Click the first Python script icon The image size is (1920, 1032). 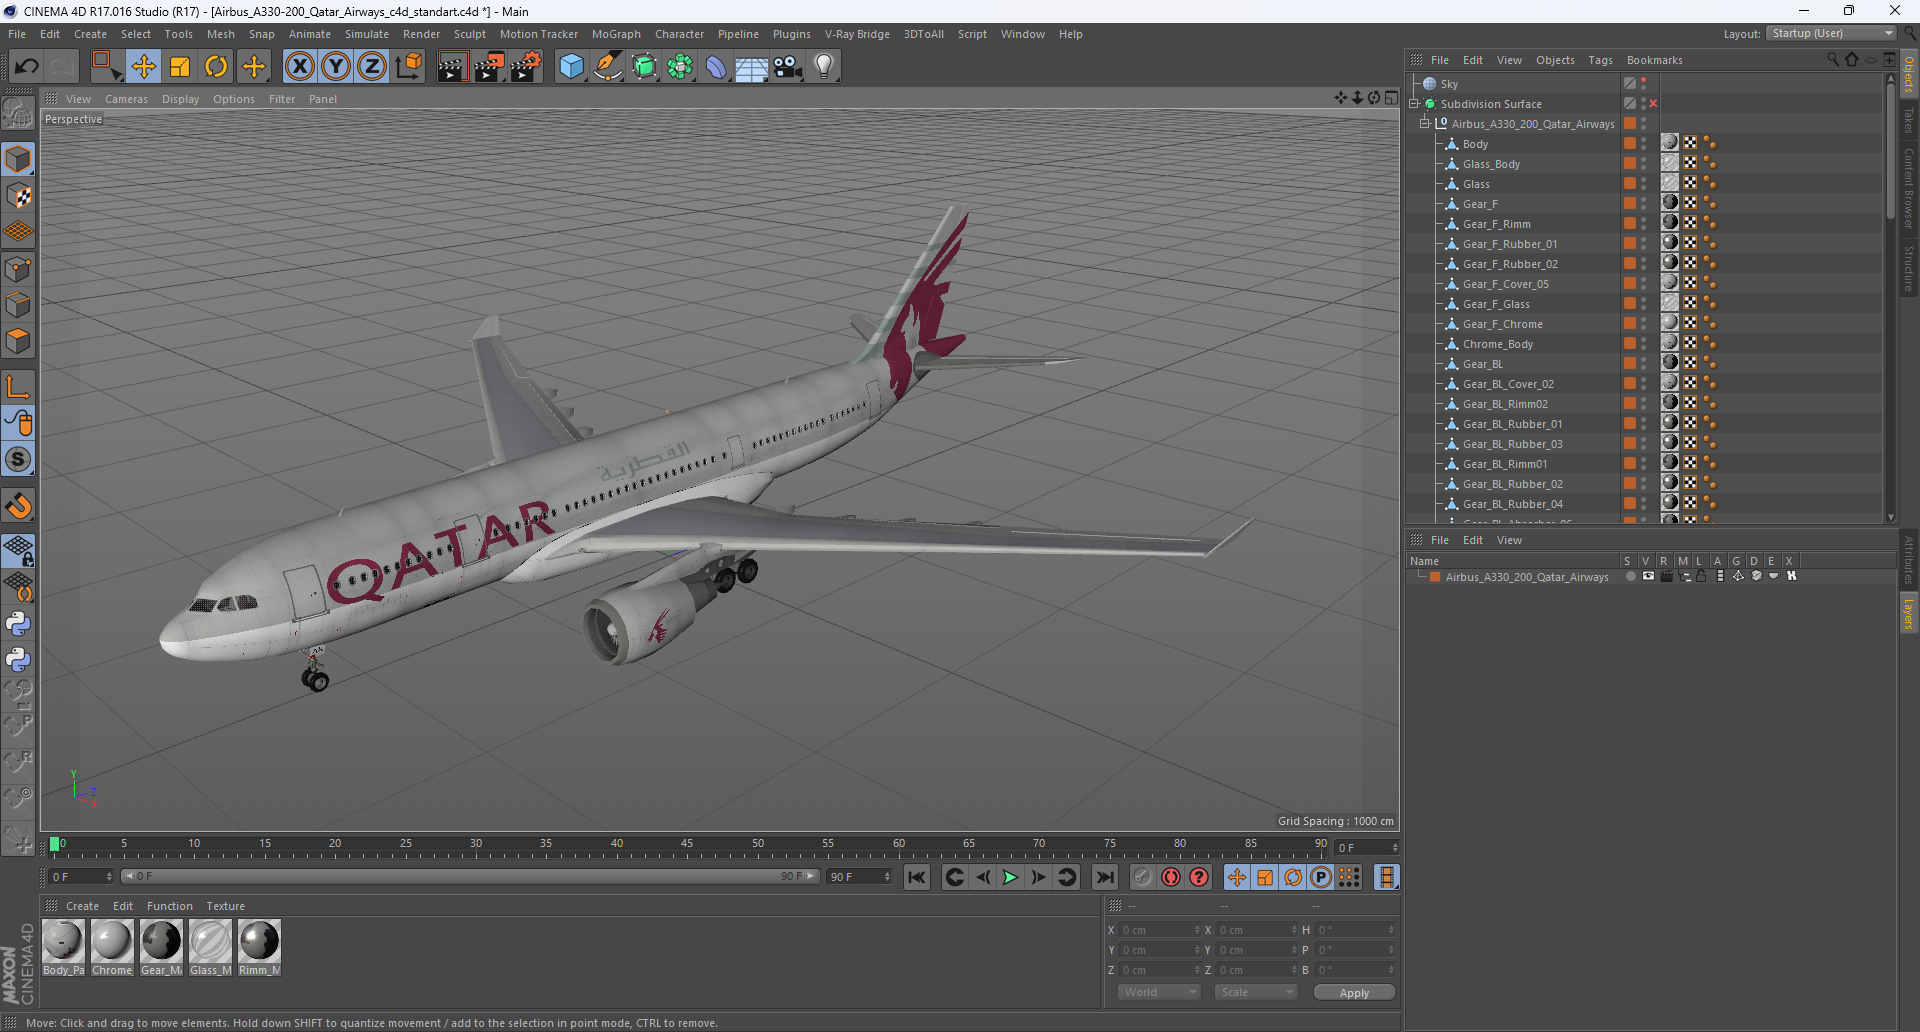(18, 624)
